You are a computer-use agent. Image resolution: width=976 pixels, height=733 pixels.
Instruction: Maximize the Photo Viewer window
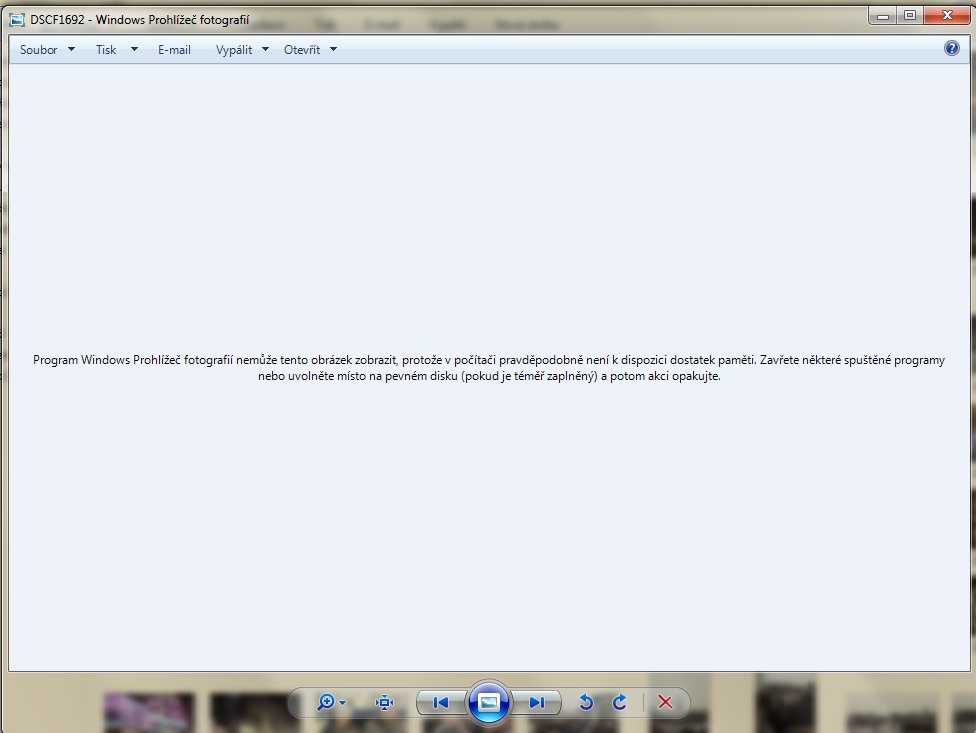(909, 16)
